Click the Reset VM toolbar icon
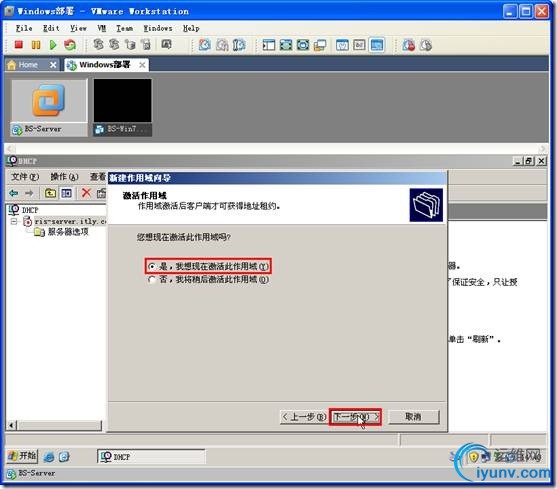The height and width of the screenshot is (489, 557). 70,45
